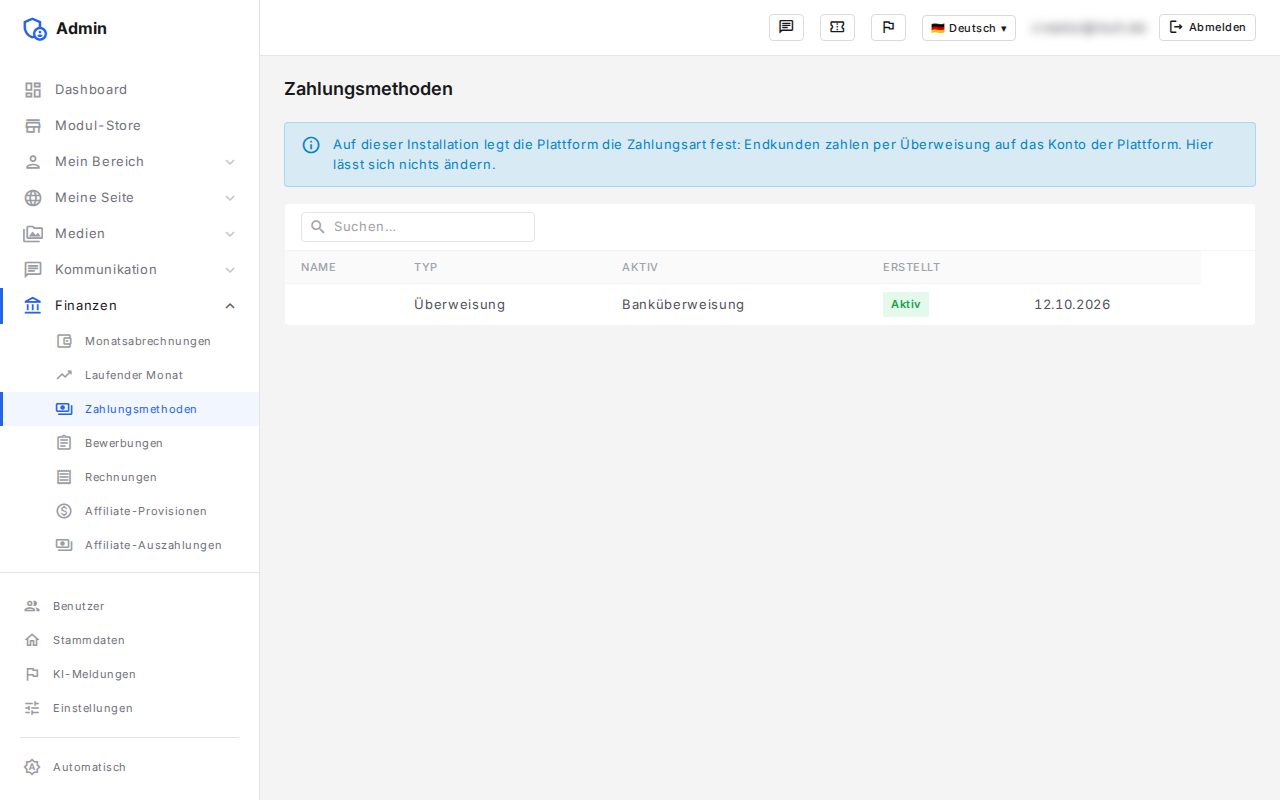Toggle the Automatisch theme mode
Viewport: 1280px width, 800px height.
129,767
